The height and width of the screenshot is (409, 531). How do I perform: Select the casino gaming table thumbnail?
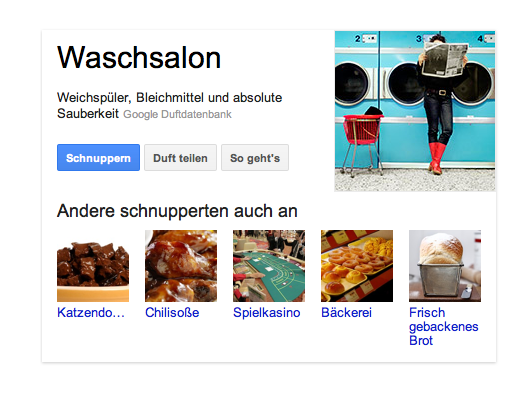(269, 266)
